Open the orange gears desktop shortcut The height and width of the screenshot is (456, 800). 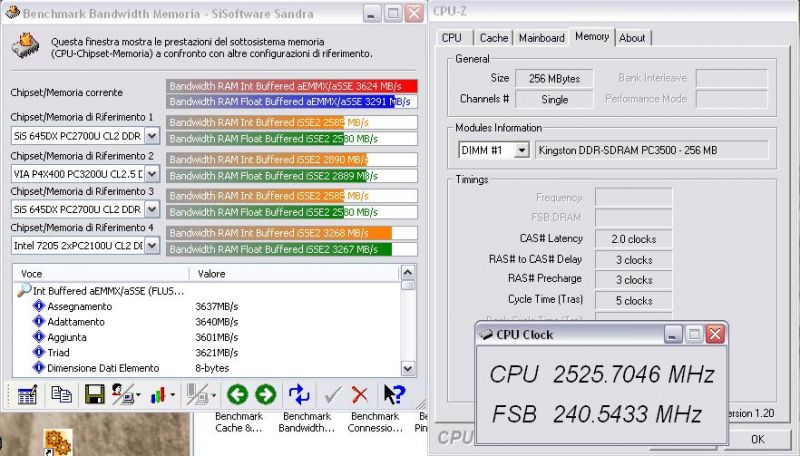click(57, 442)
